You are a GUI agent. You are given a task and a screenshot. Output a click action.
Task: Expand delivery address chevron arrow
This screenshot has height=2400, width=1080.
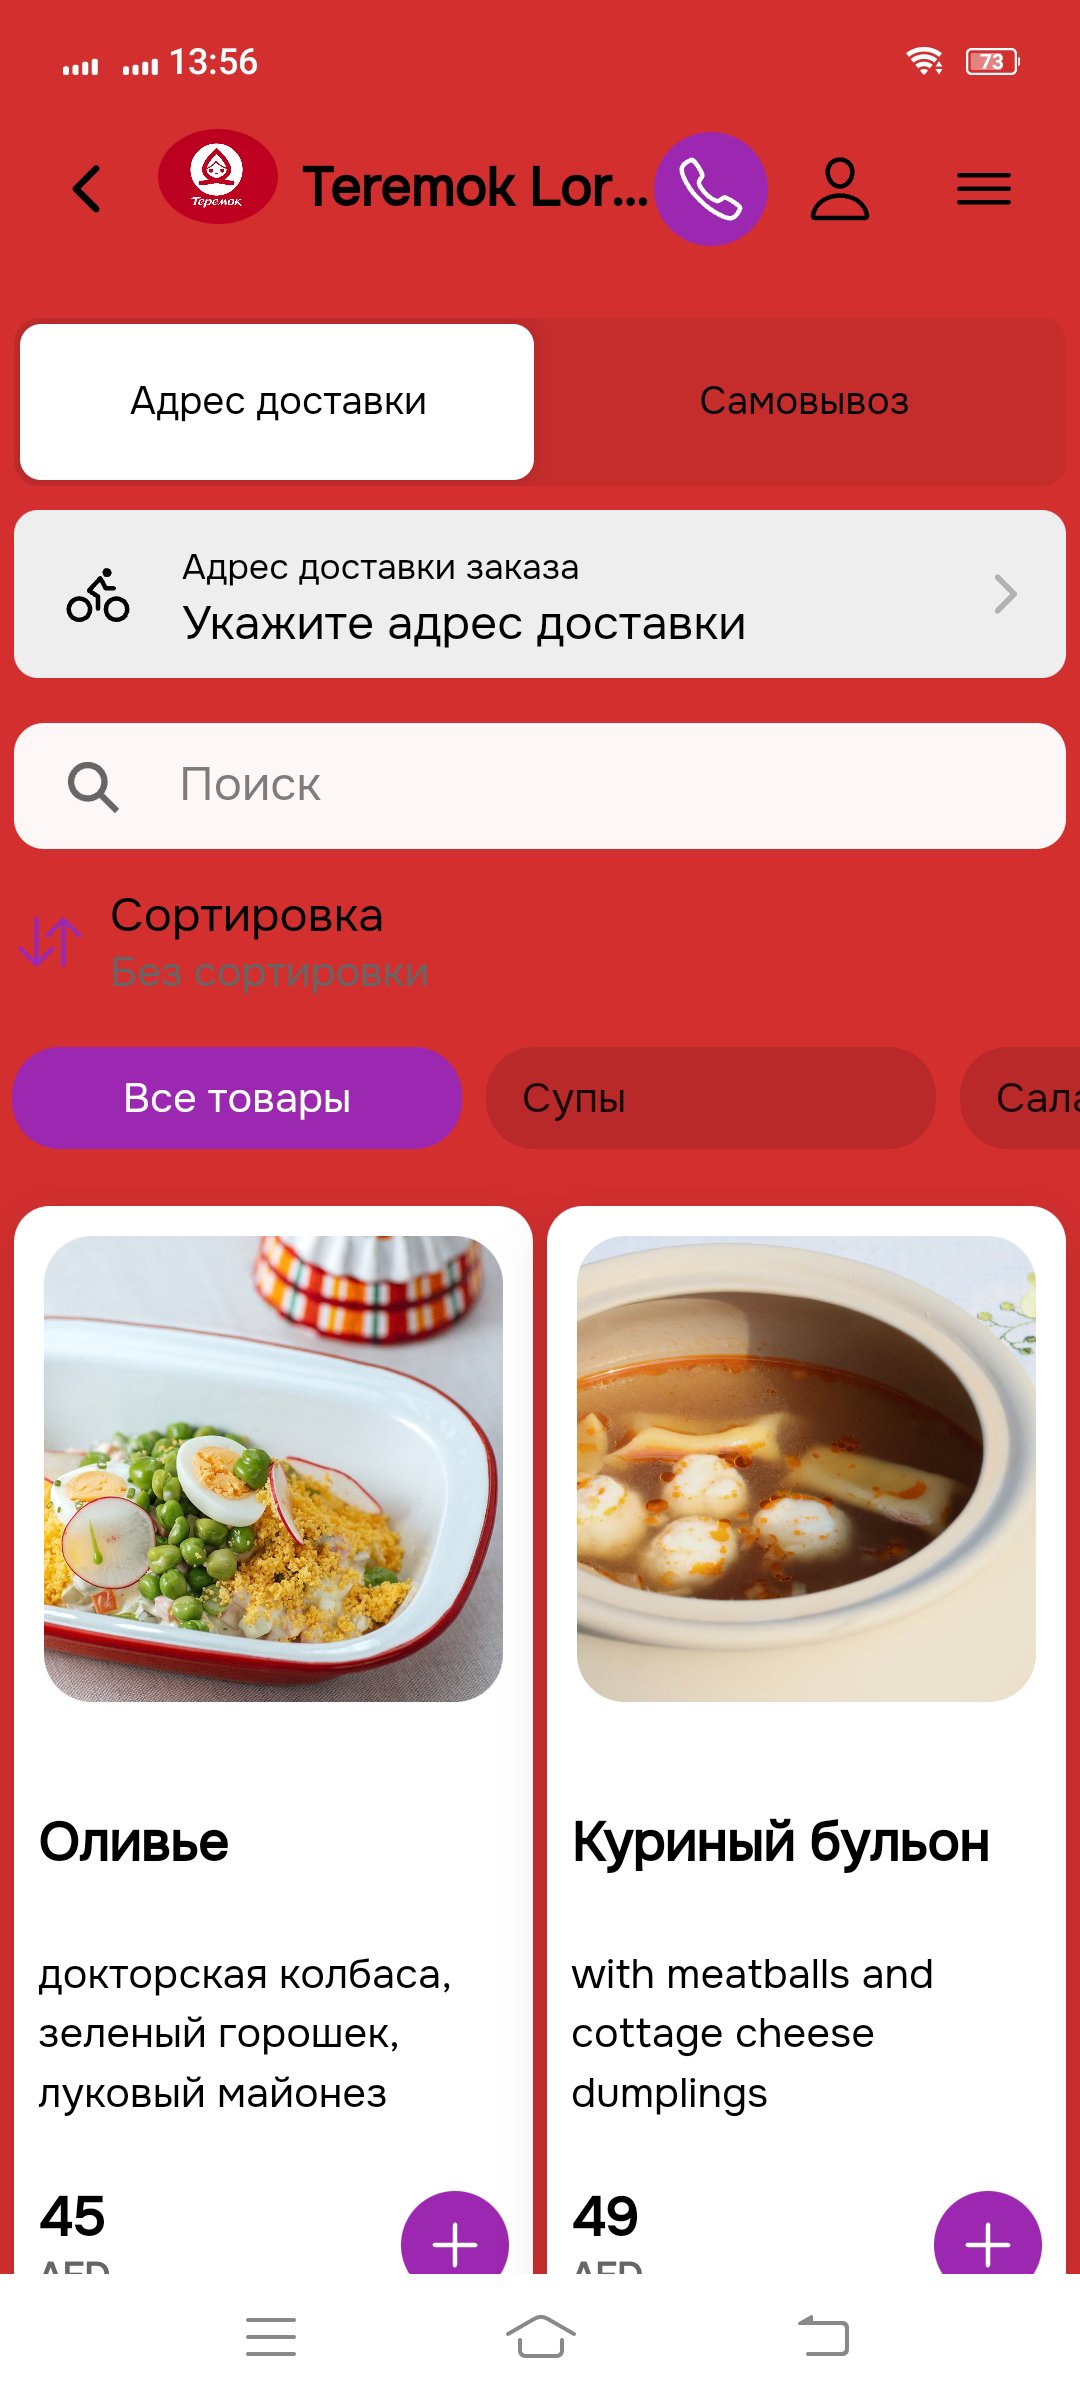coord(1005,594)
